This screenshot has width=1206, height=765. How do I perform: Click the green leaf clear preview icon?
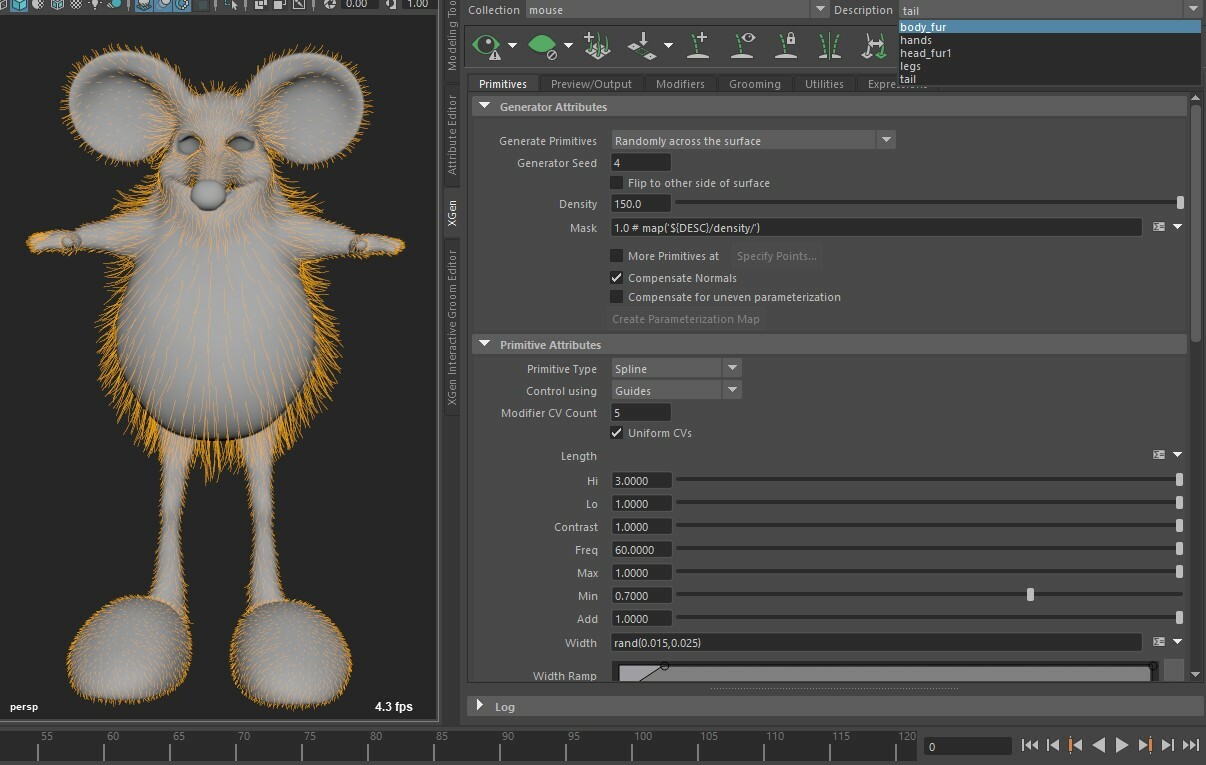click(x=543, y=46)
